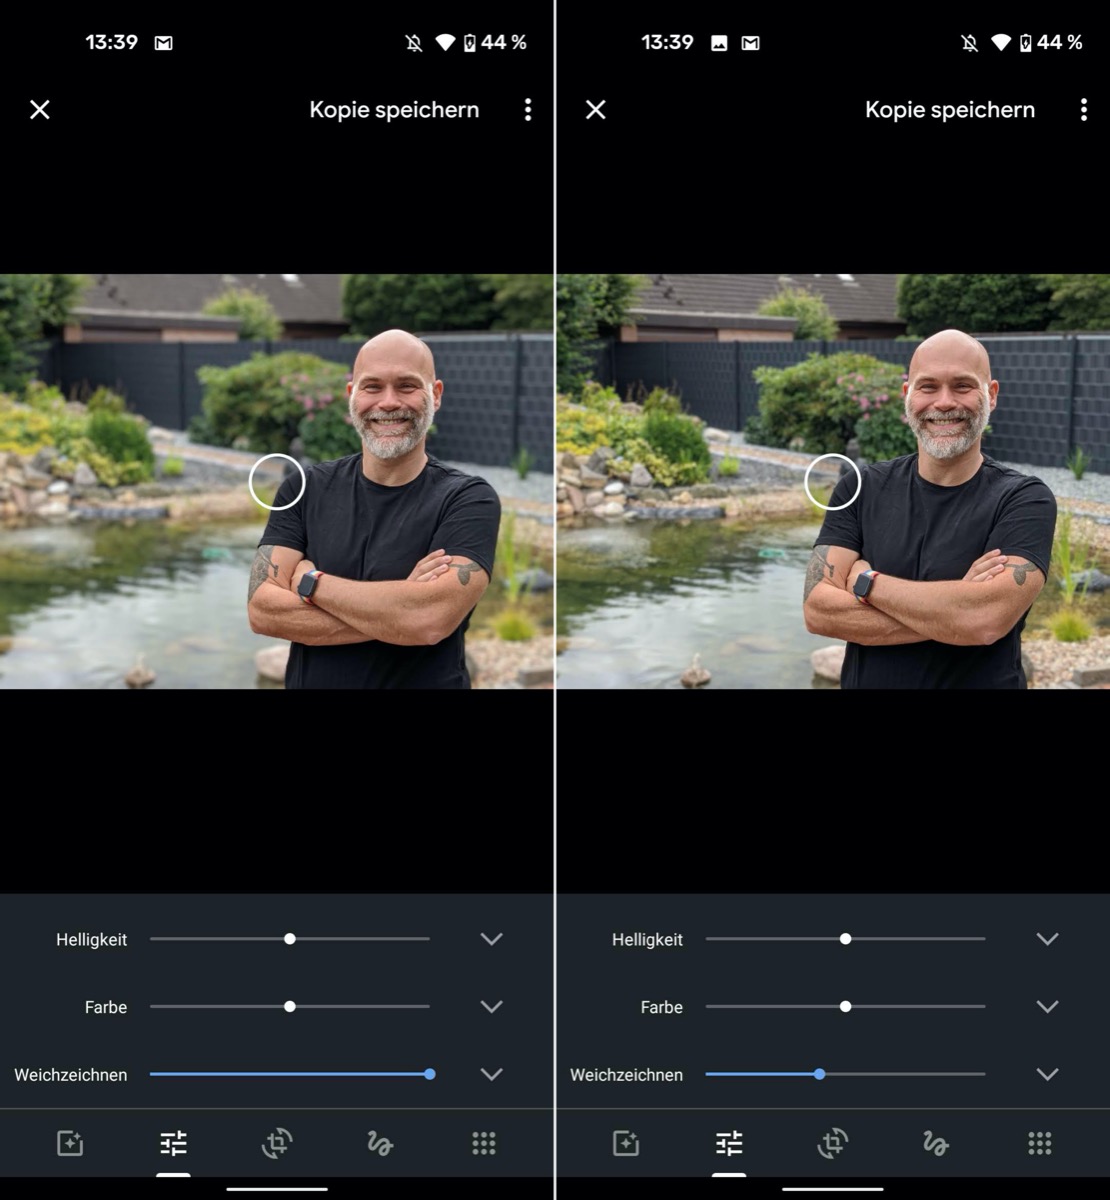Screen dimensions: 1110x1200
Task: Open the three-dot overflow menu in left screenshot
Action: pos(528,110)
